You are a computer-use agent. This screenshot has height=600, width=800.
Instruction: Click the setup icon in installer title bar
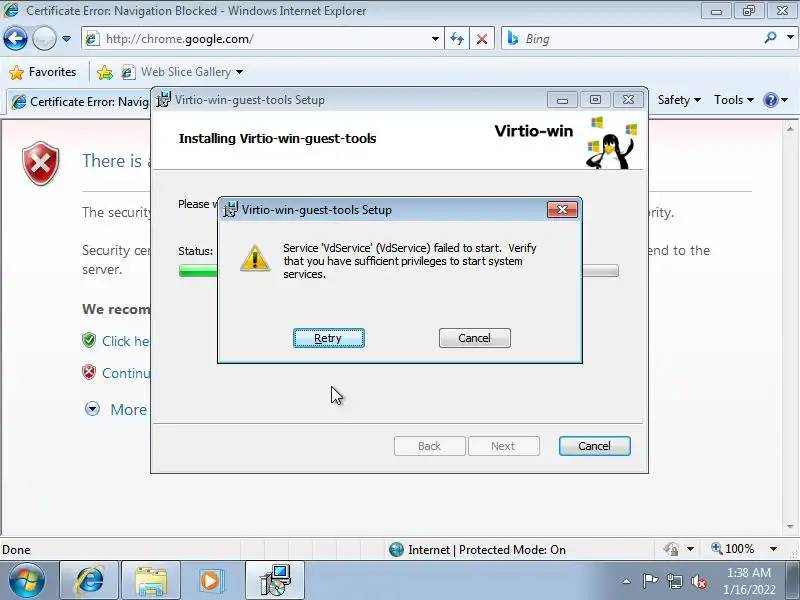tap(163, 99)
